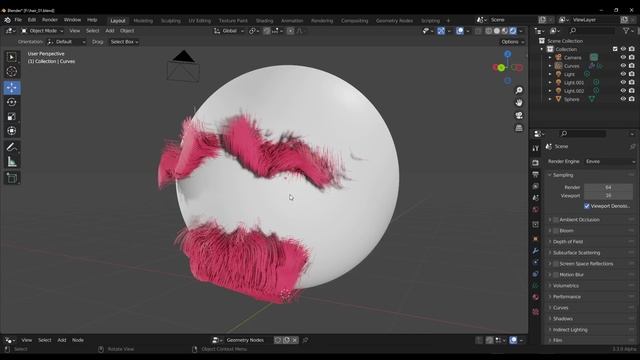Expand the Subsurface Scattering panel
Viewport: 640px width, 360px height.
click(576, 253)
